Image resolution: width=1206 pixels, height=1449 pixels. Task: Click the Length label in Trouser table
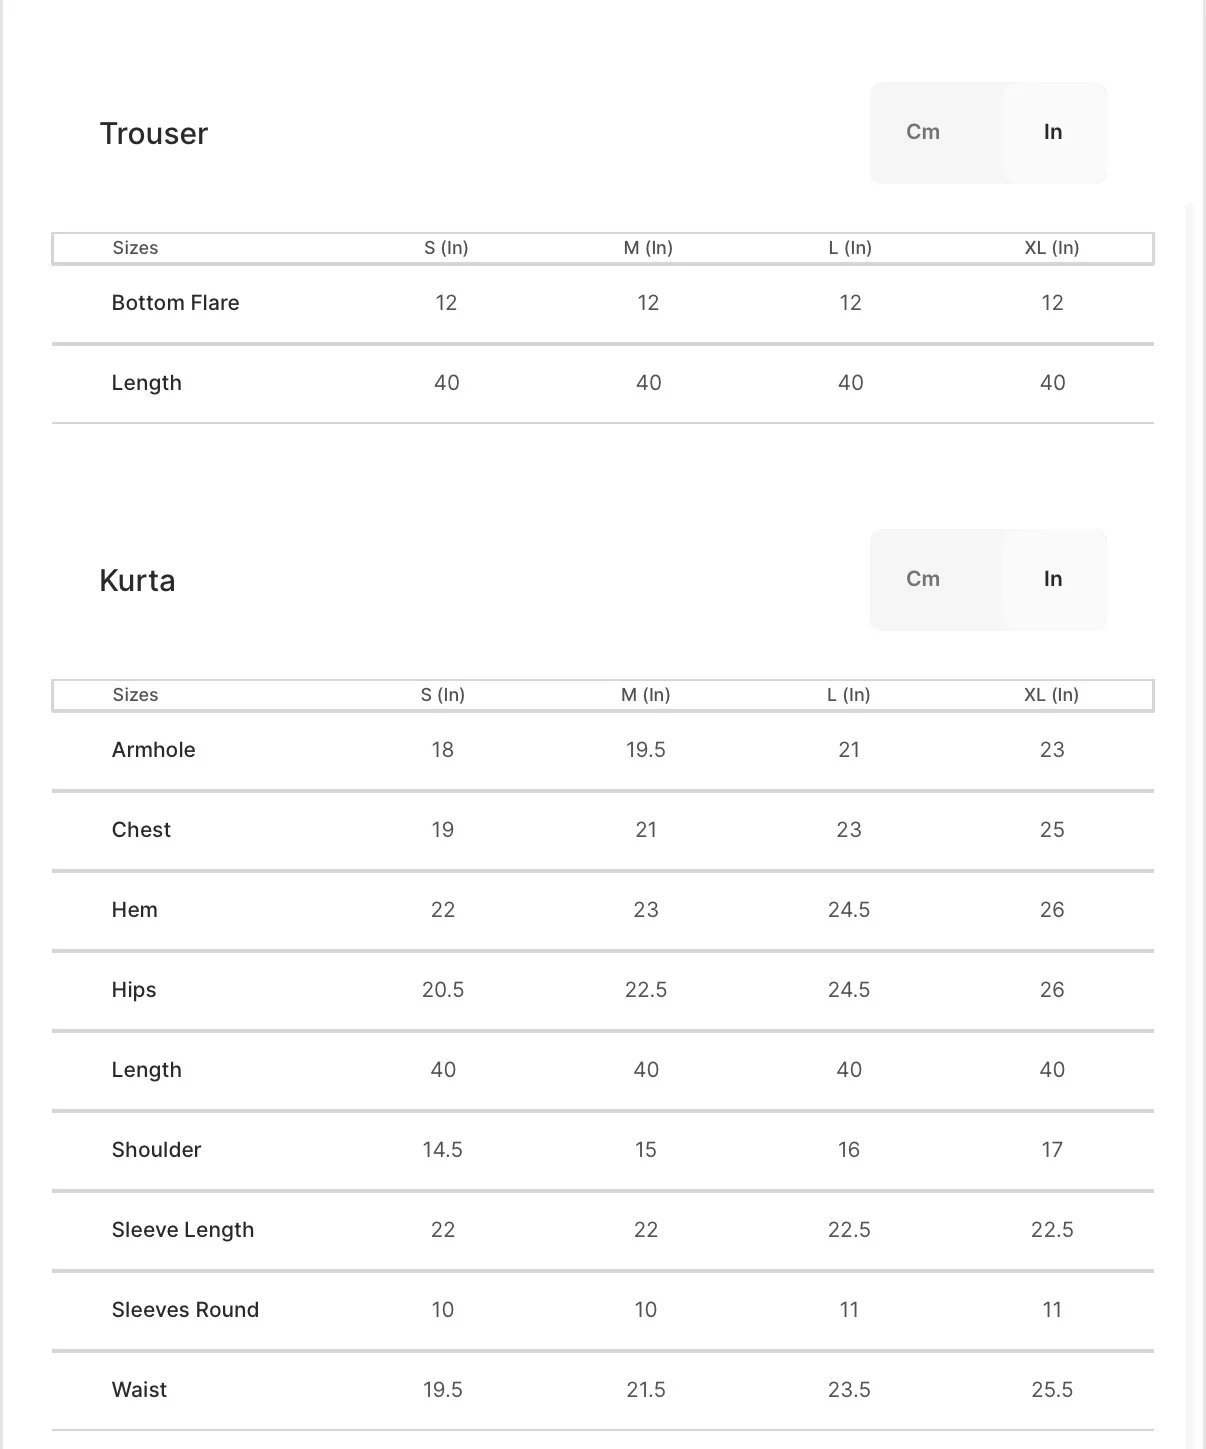(146, 383)
